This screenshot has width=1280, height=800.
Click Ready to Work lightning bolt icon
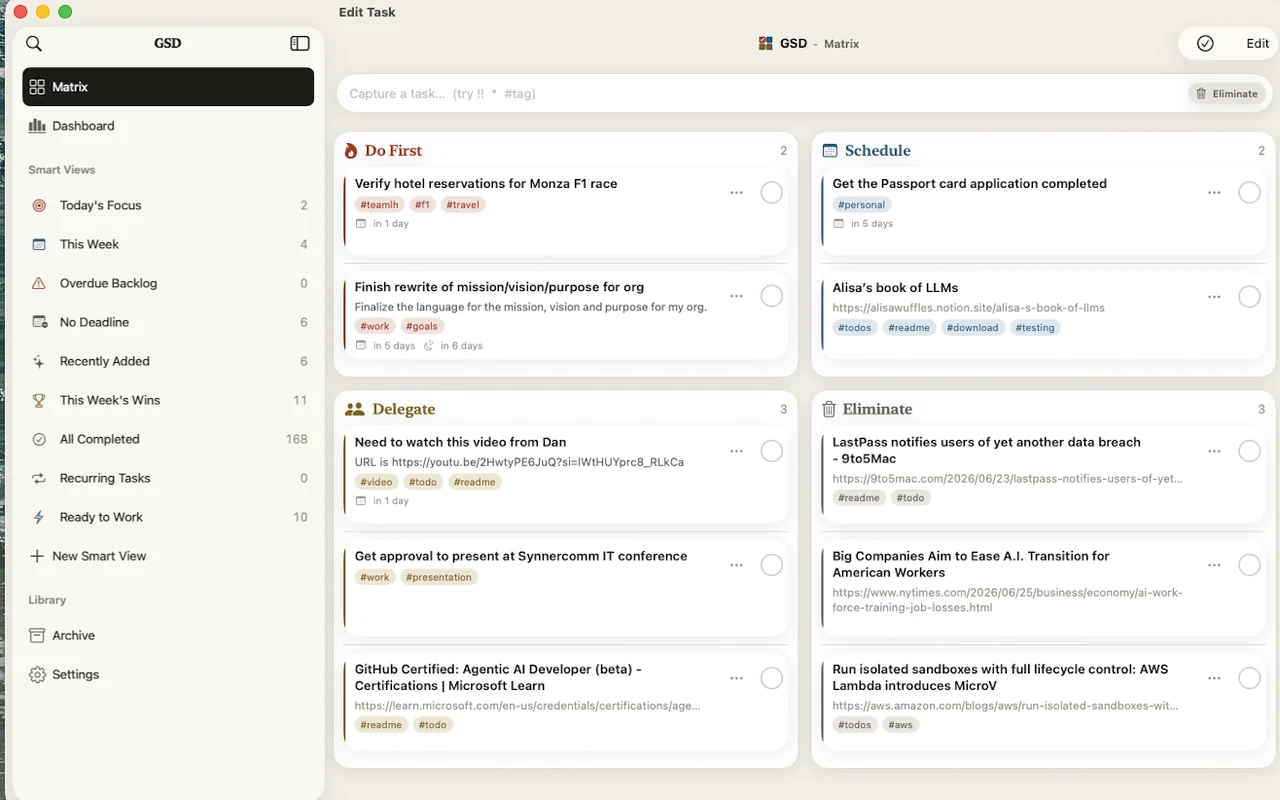point(39,517)
